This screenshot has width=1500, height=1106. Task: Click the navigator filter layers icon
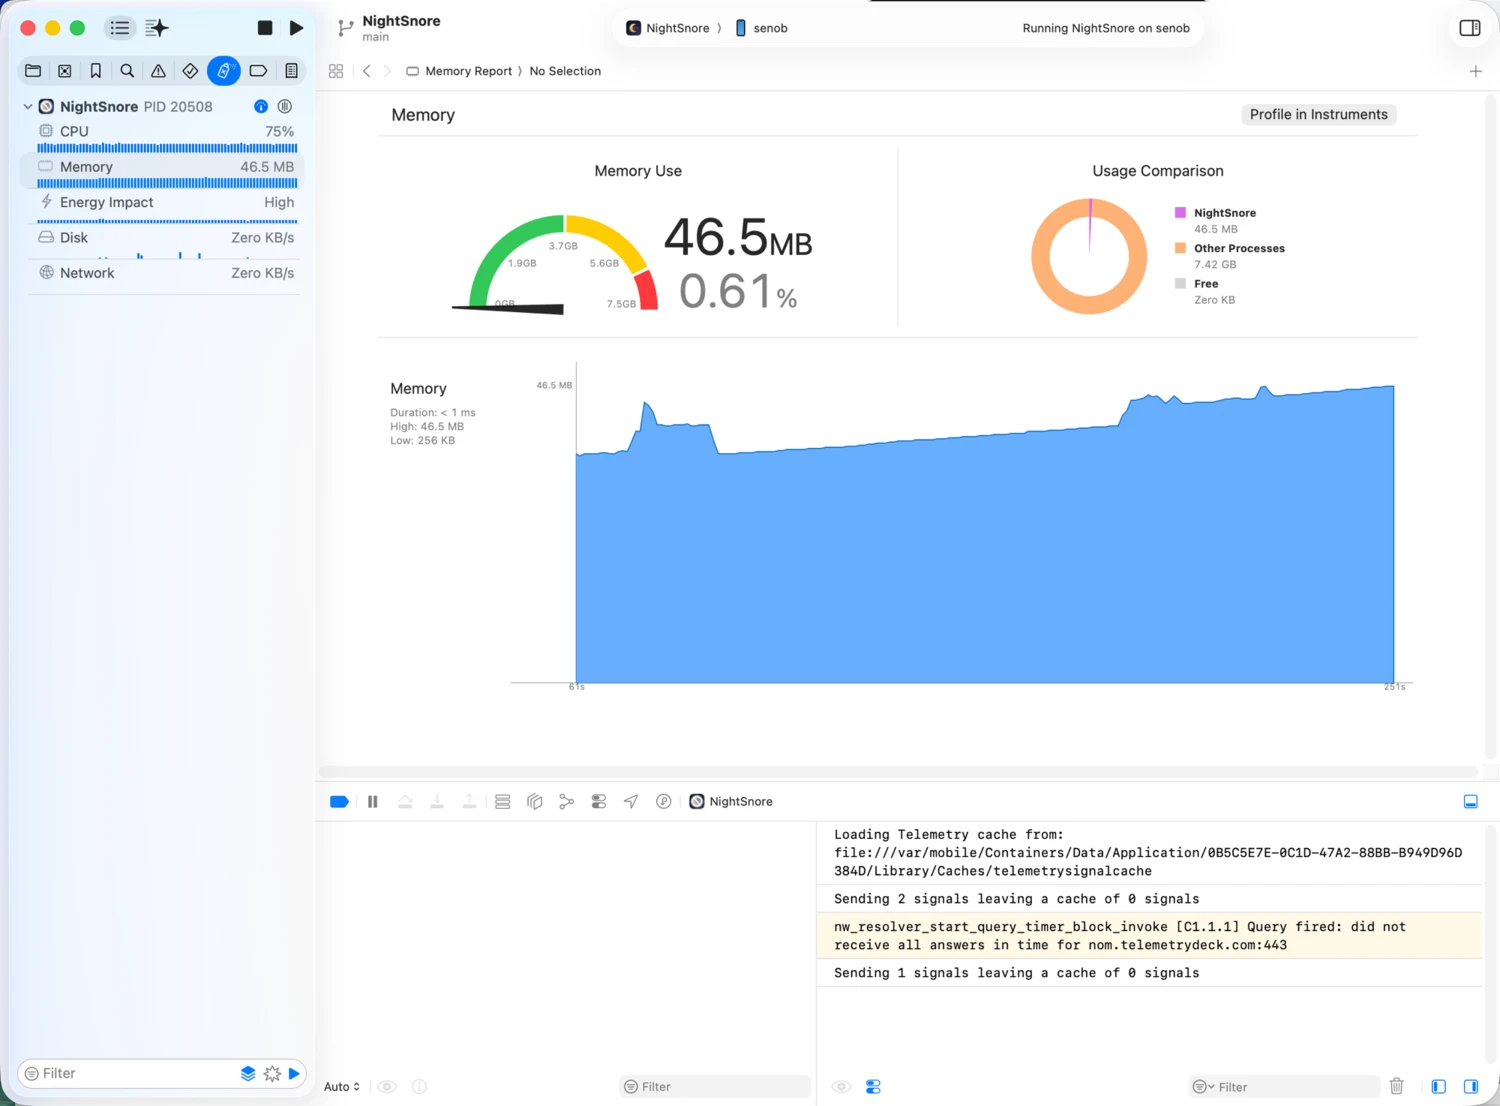248,1073
